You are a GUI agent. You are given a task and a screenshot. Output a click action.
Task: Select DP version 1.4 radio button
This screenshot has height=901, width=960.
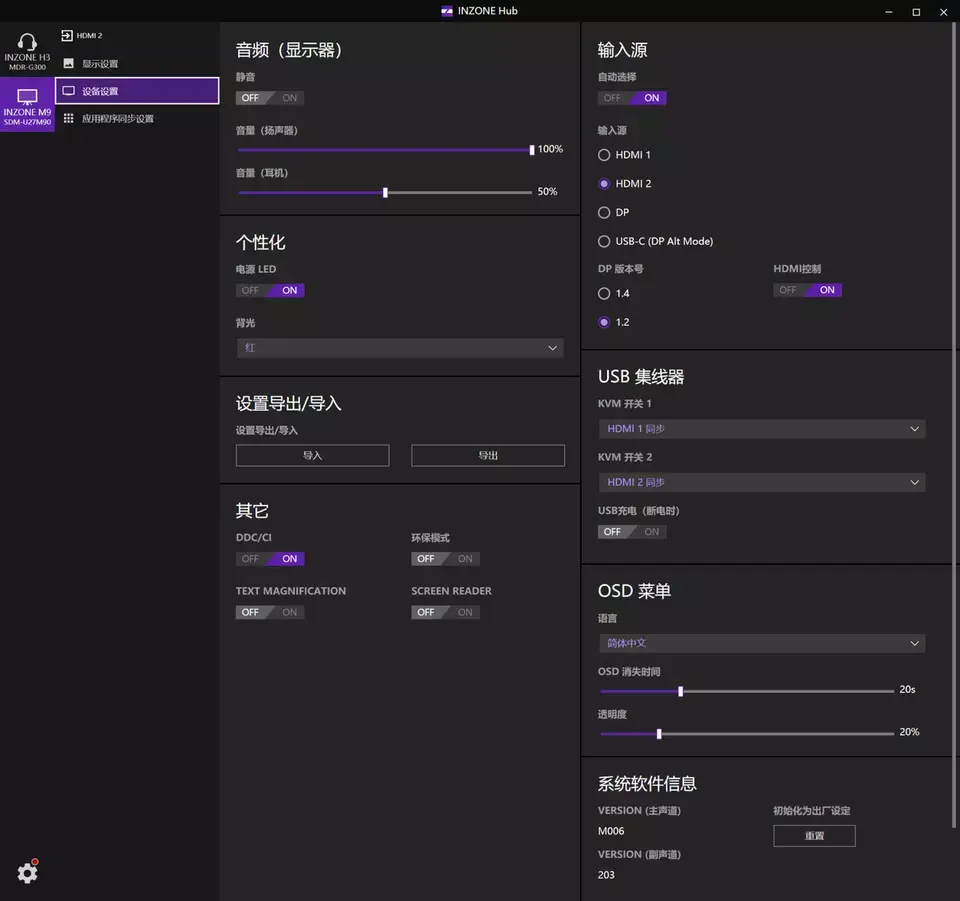(604, 293)
